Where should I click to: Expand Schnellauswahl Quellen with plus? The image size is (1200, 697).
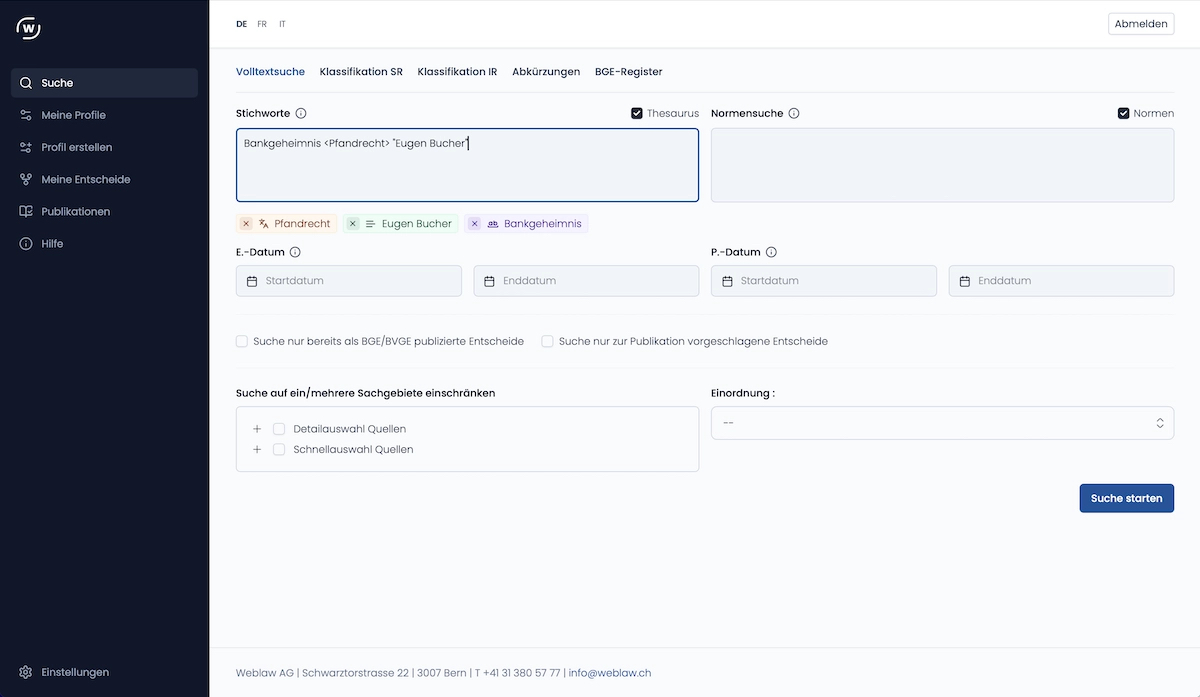[257, 450]
